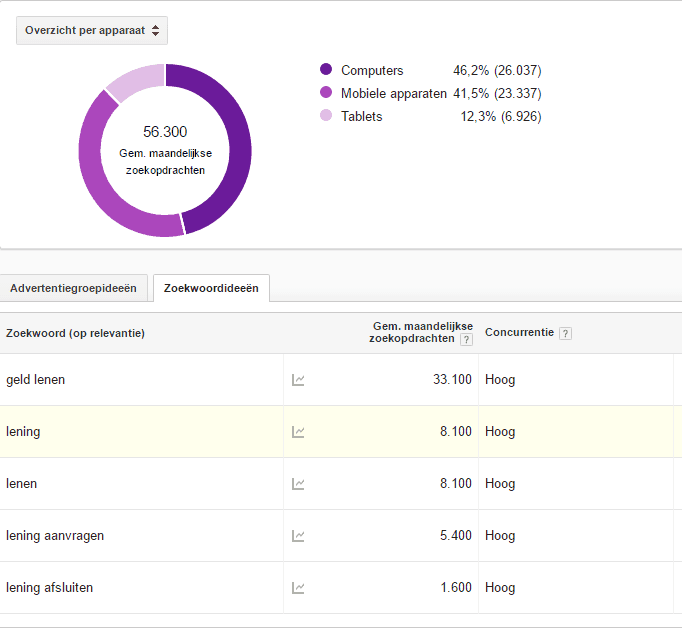
Task: Select the Zoekwoordideeën tab
Action: (211, 288)
